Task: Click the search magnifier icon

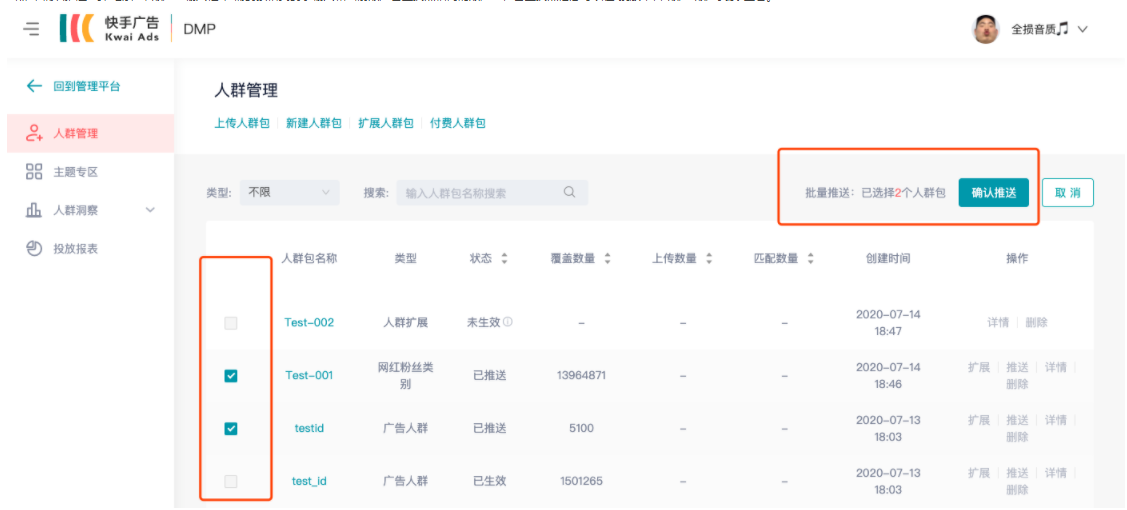Action: pos(569,193)
